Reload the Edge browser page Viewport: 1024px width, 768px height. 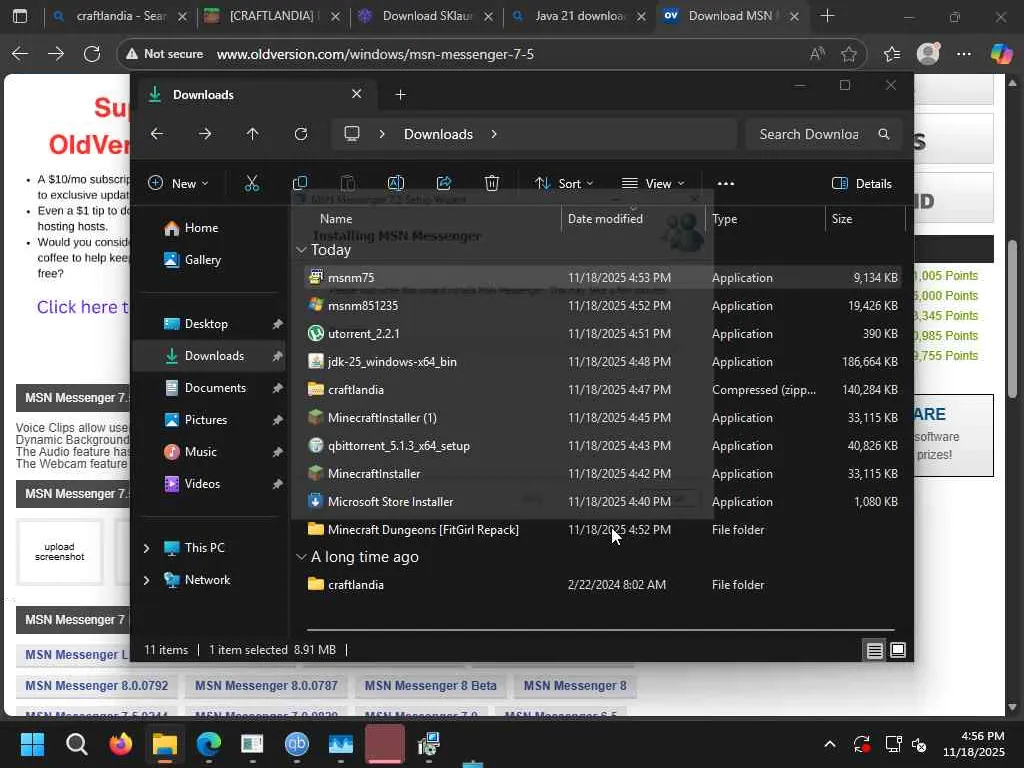[92, 54]
